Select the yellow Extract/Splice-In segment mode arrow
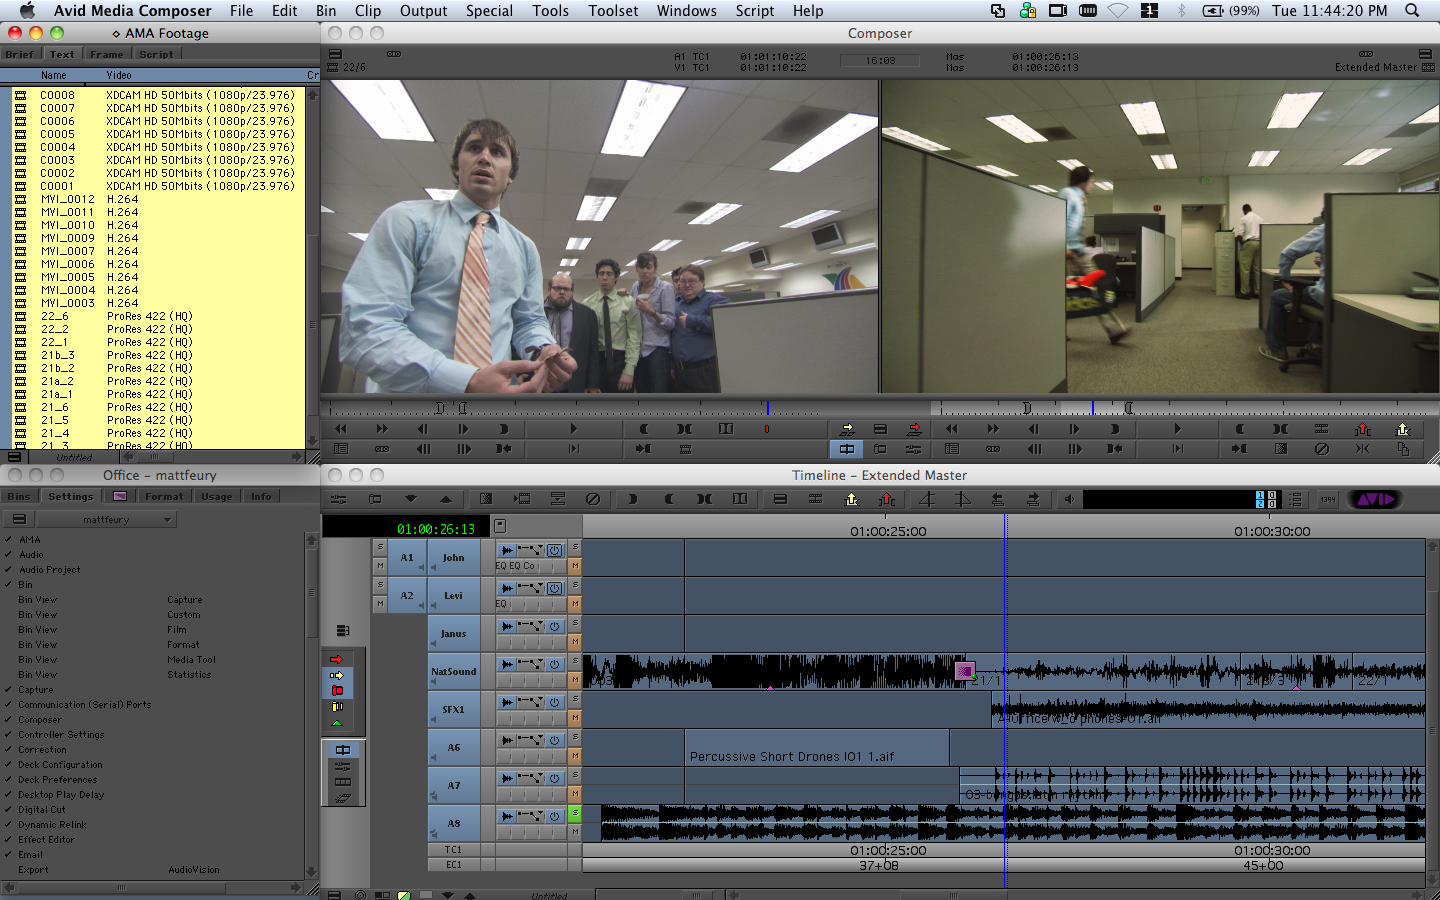The height and width of the screenshot is (900, 1440). 336,675
